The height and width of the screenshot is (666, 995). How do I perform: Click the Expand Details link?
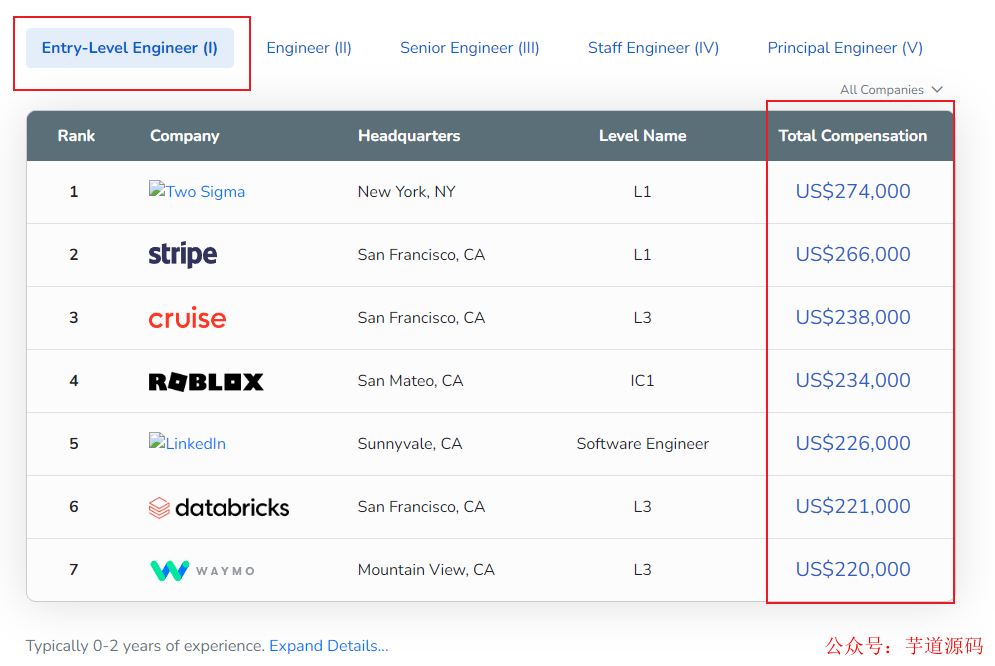tap(329, 646)
